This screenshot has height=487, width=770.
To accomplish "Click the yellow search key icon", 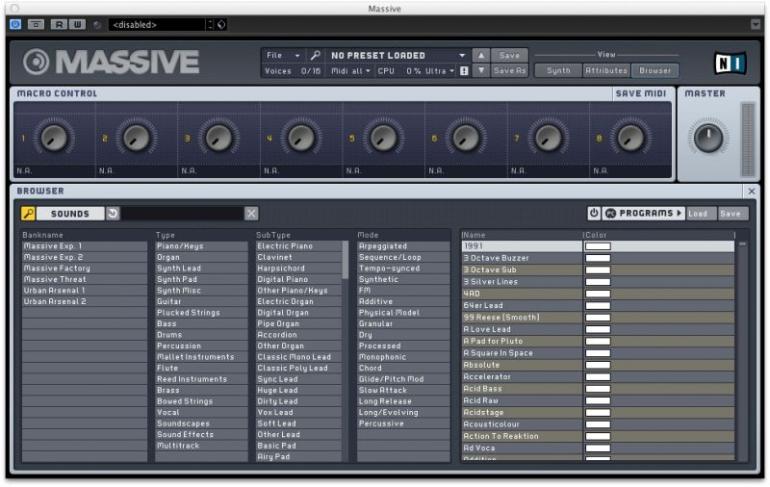I will click(x=28, y=214).
